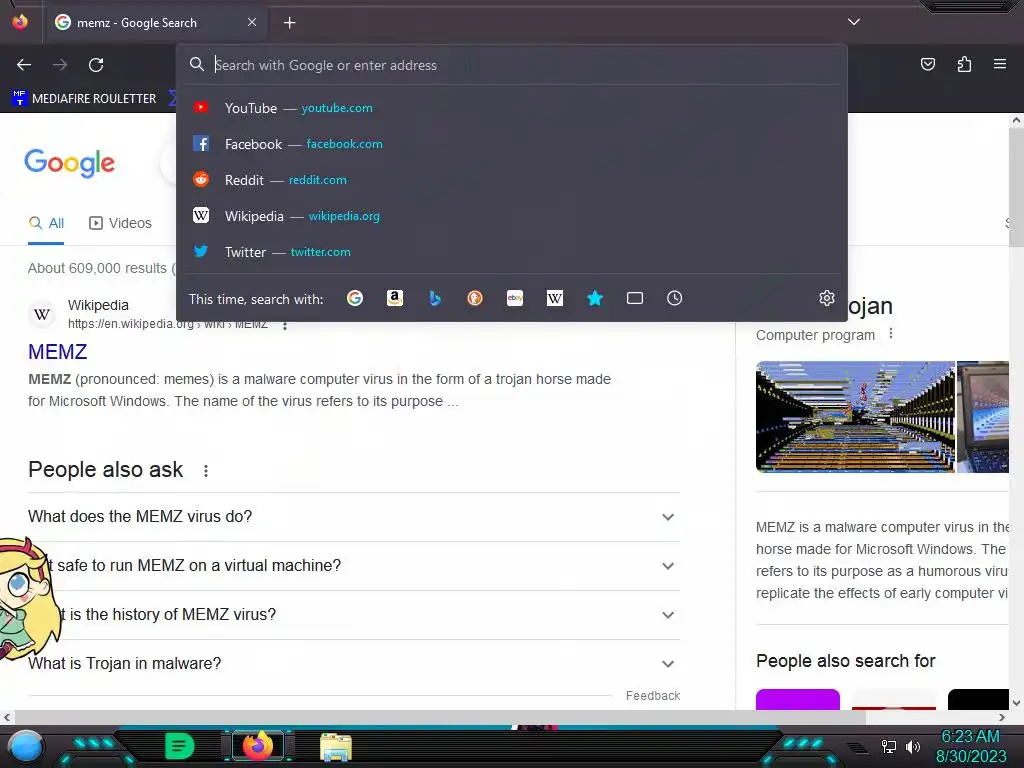Reload the current page
The width and height of the screenshot is (1024, 768).
point(96,65)
